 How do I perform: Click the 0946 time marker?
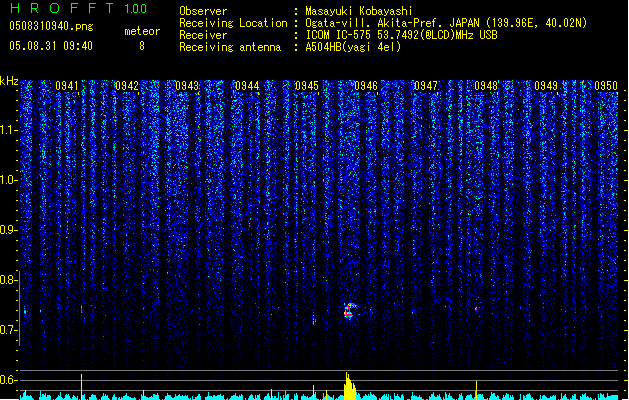(366, 86)
